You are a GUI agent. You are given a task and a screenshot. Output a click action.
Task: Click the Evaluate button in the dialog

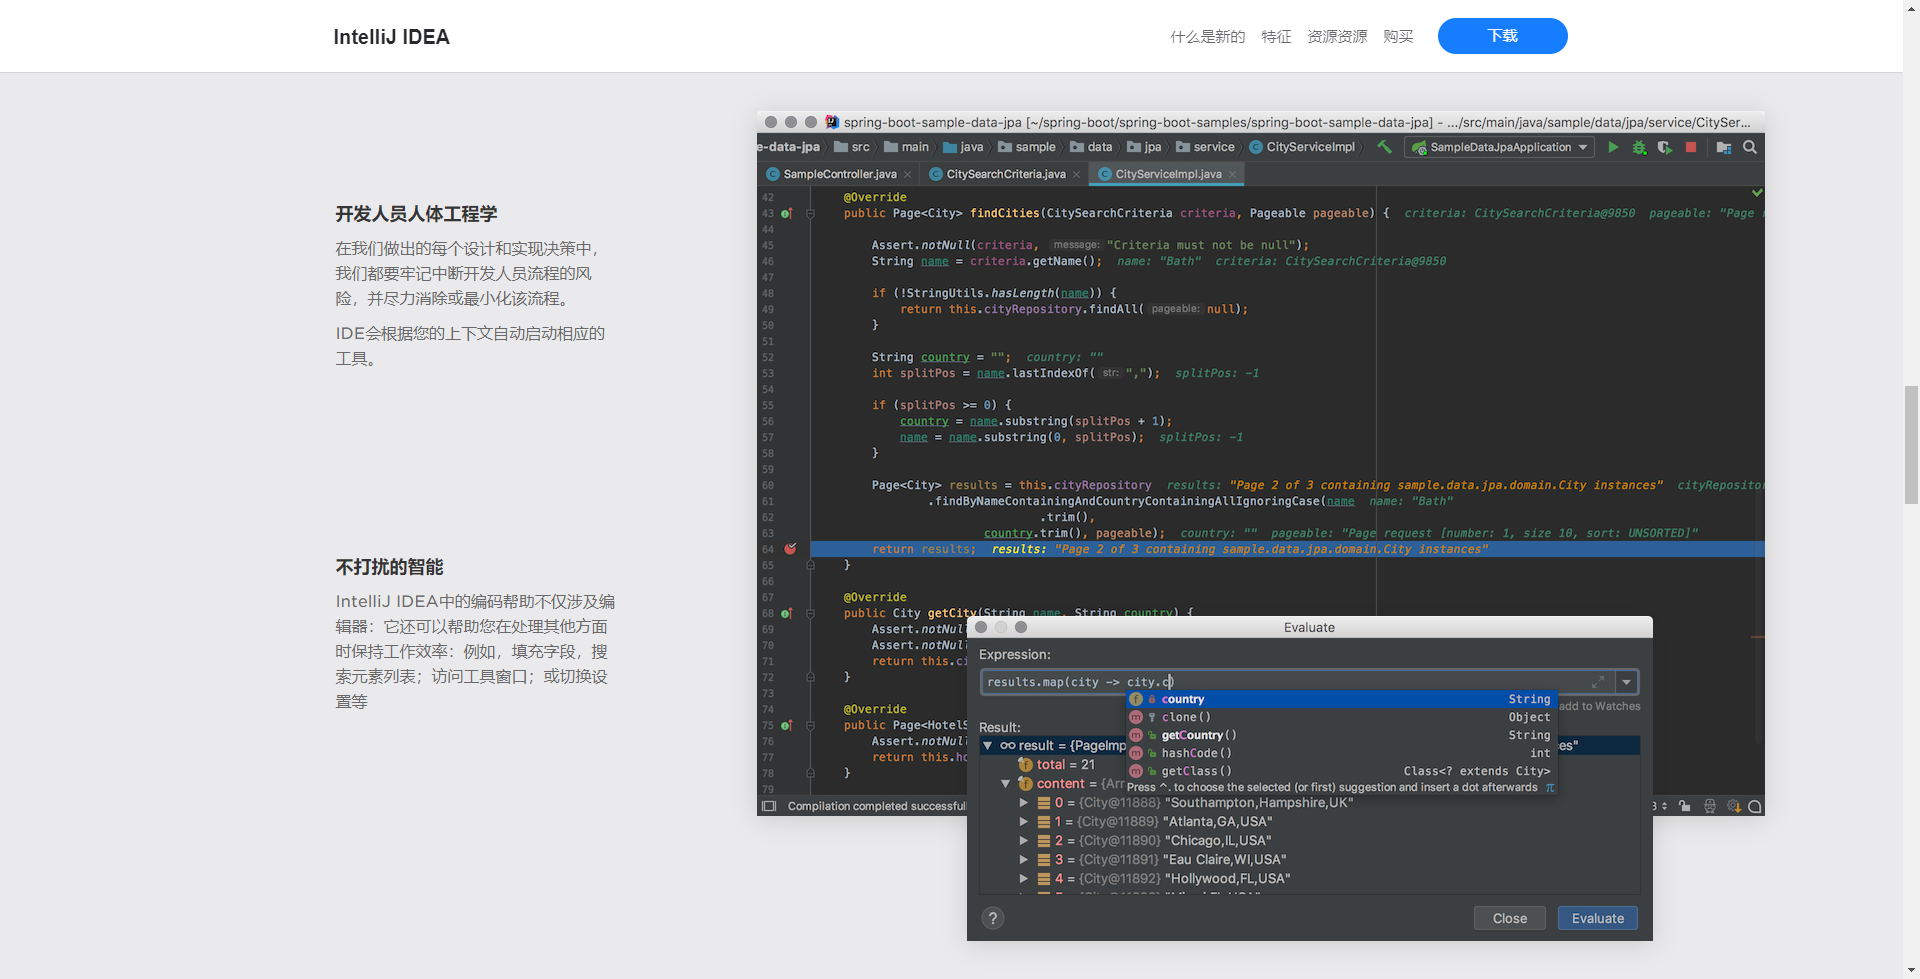coord(1597,917)
